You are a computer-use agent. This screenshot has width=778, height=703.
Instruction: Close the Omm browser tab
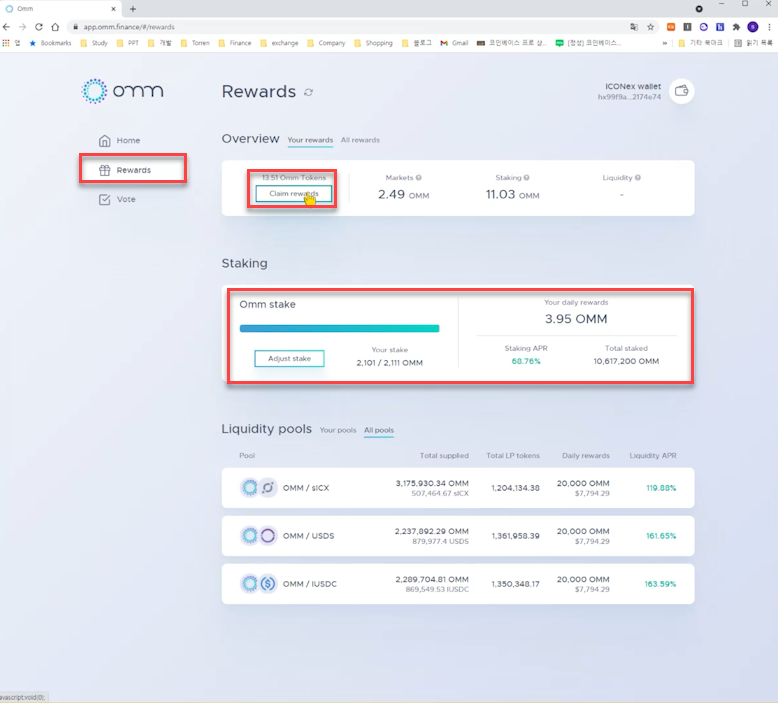click(113, 9)
